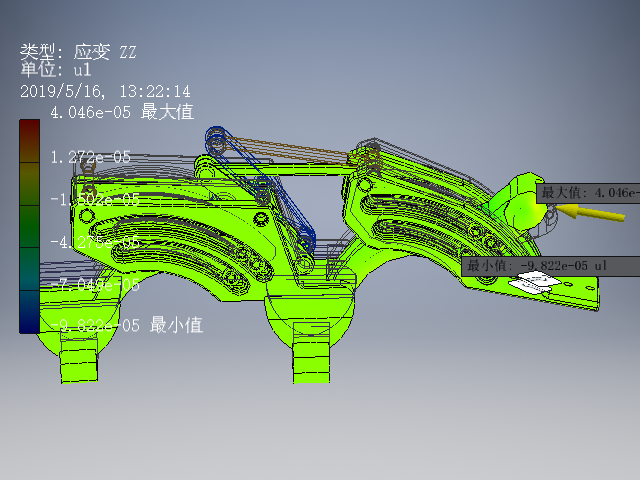Select the red top segment of color bar
This screenshot has height=480, width=640.
coord(29,141)
